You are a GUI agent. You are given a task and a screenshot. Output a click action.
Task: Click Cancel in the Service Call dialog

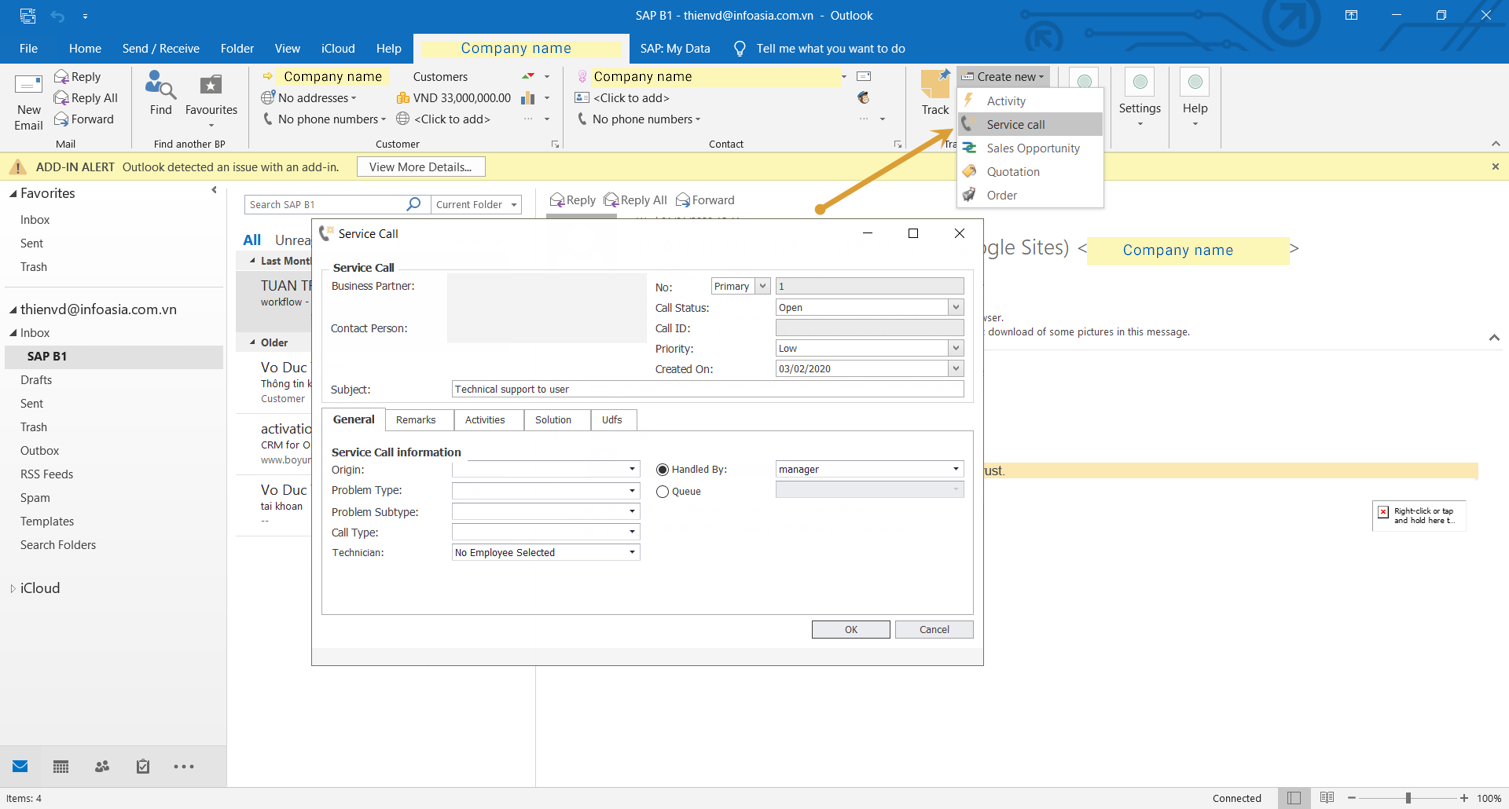pyautogui.click(x=934, y=629)
